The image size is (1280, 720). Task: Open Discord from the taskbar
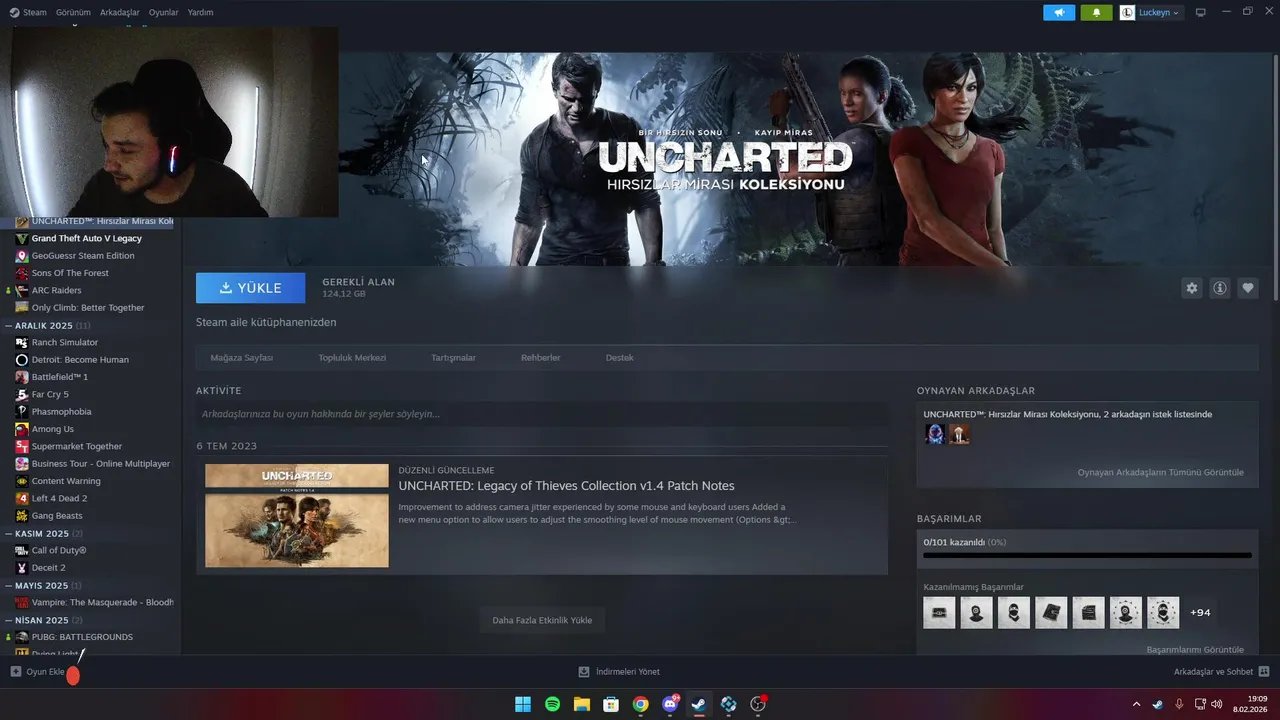[x=670, y=704]
